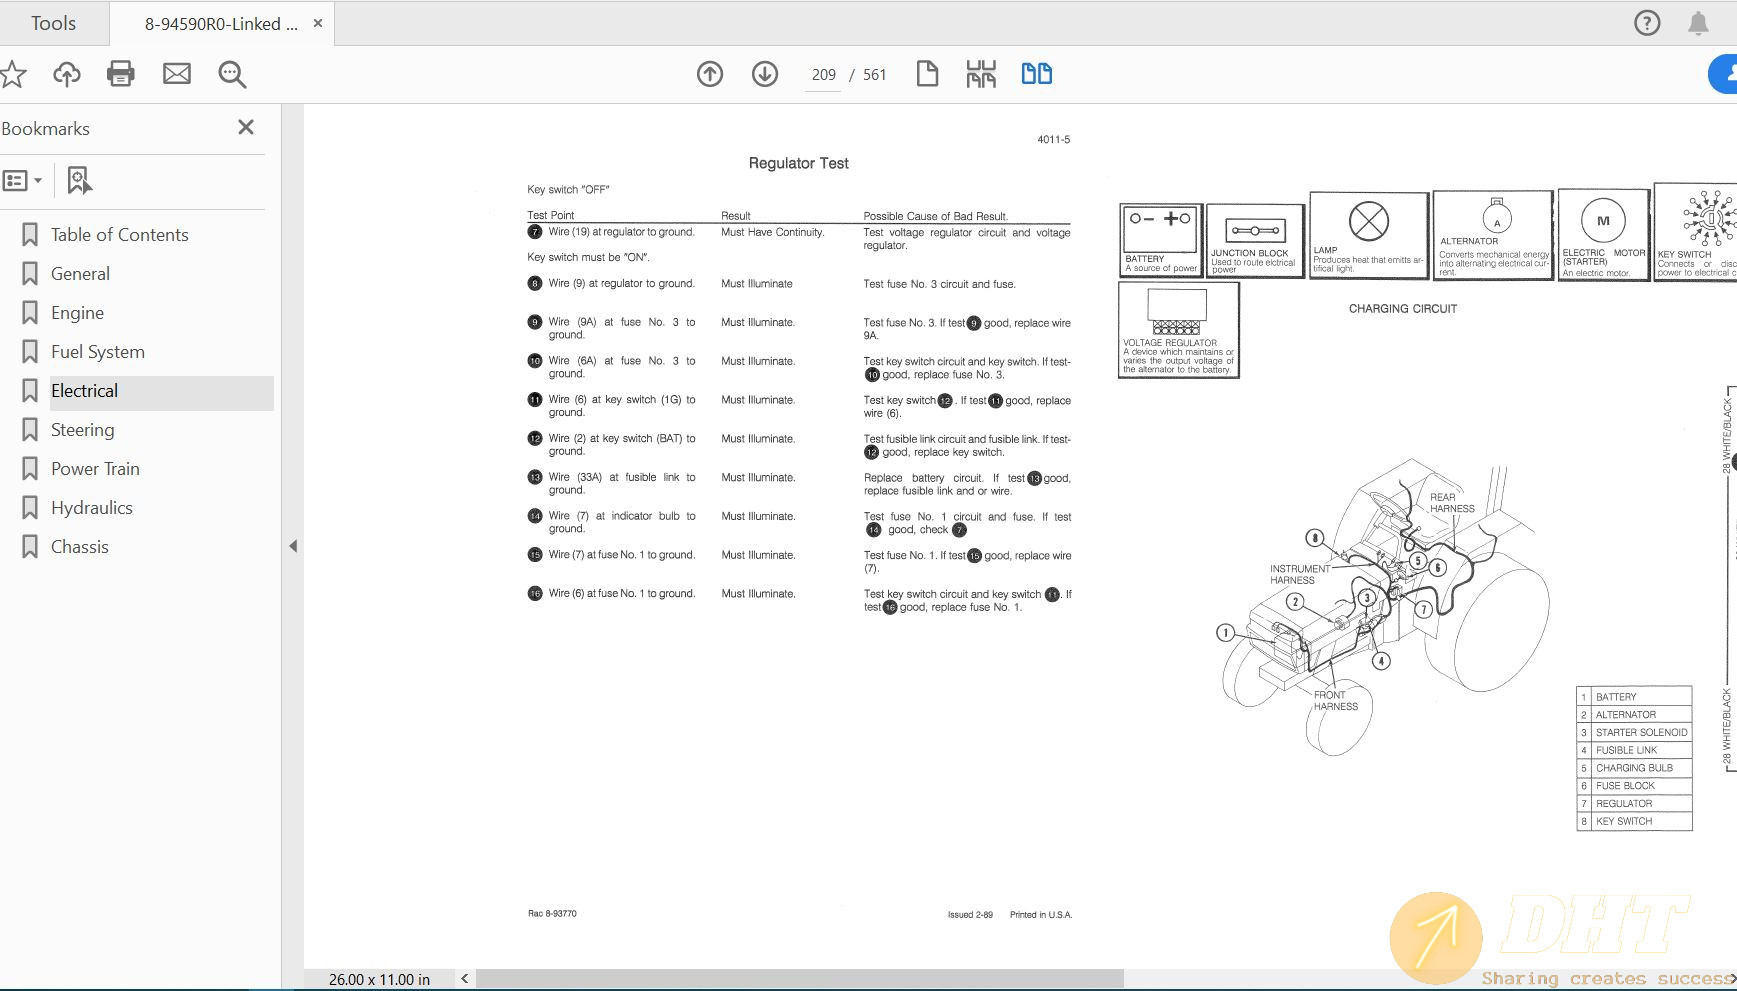
Task: Open the bookmark options dropdown arrow
Action: click(37, 180)
